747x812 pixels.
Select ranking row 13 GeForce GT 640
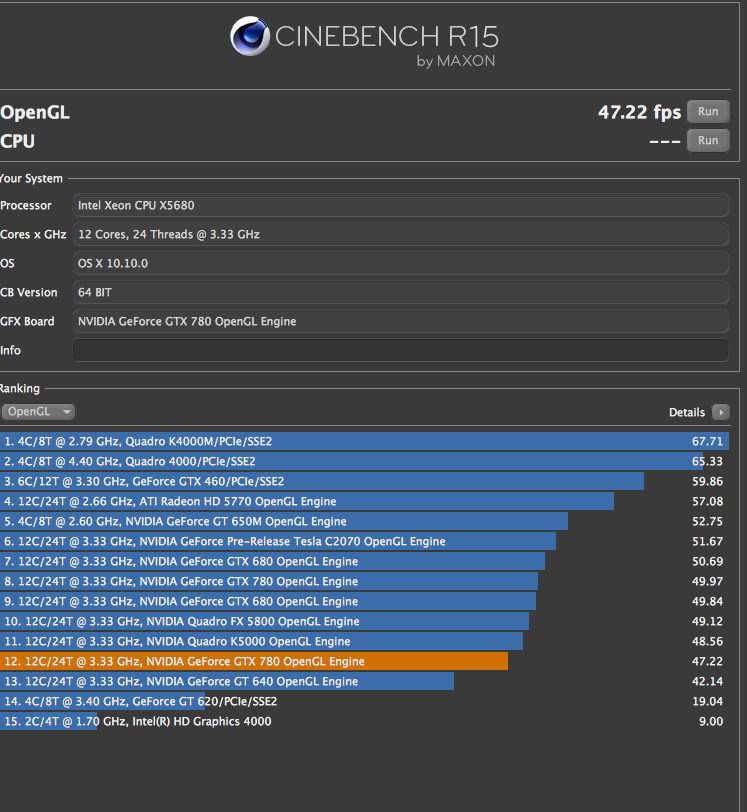[364, 681]
